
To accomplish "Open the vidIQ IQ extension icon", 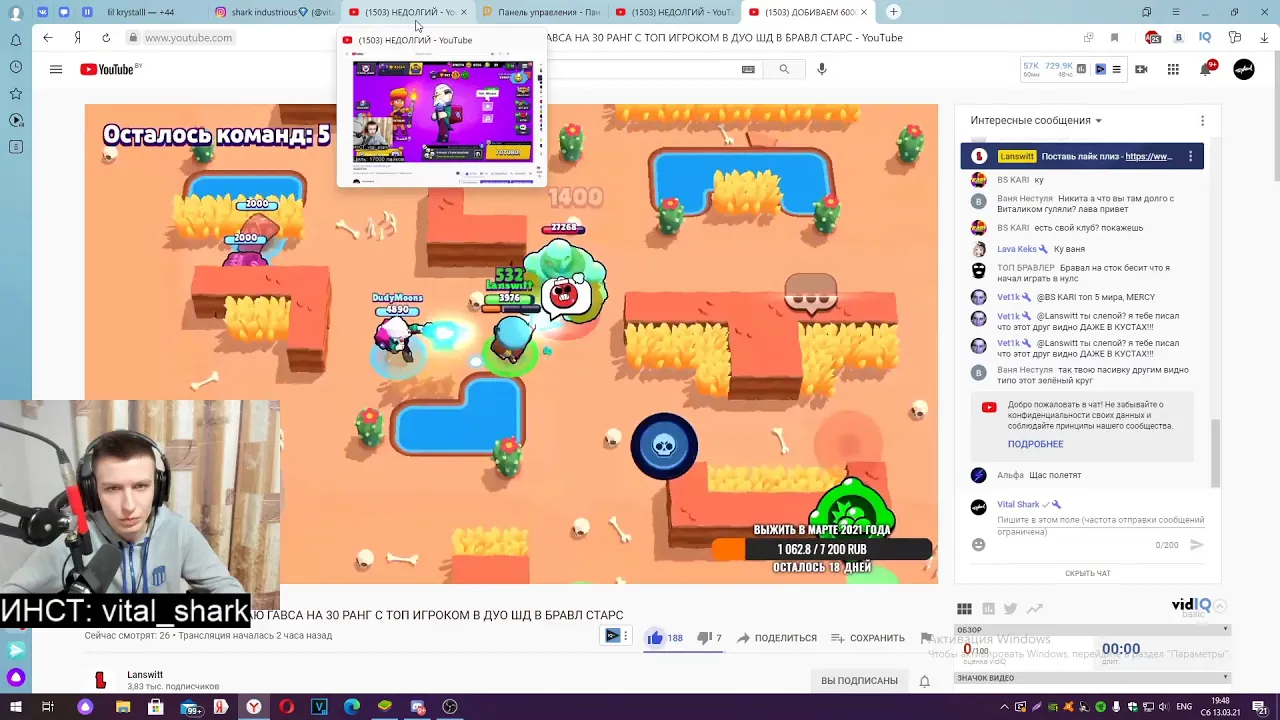I will pyautogui.click(x=1205, y=37).
